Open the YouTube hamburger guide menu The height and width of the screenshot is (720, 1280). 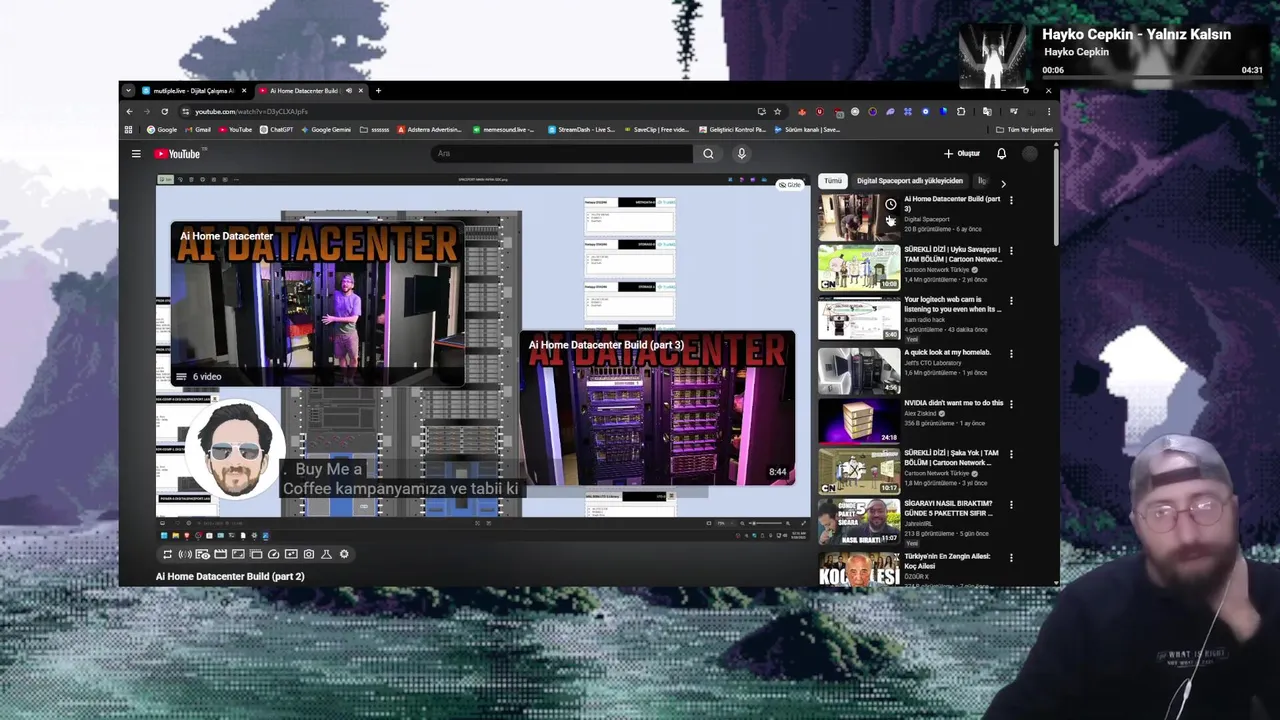coord(136,154)
